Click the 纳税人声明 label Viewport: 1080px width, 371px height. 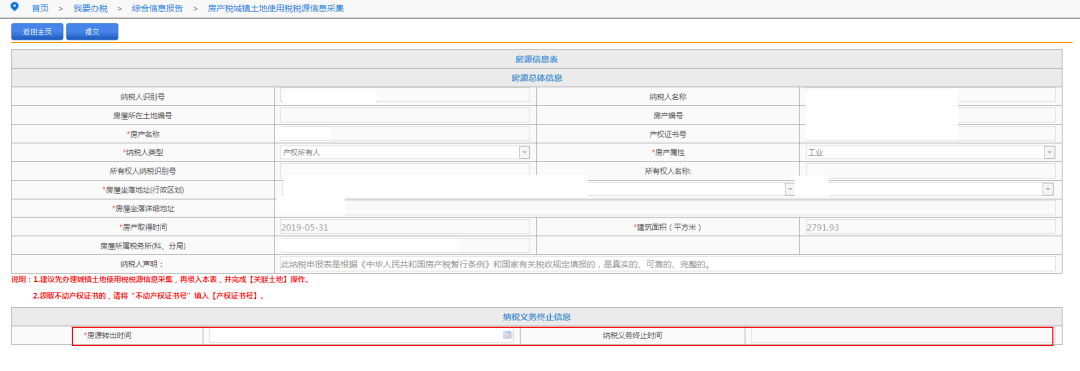[143, 264]
